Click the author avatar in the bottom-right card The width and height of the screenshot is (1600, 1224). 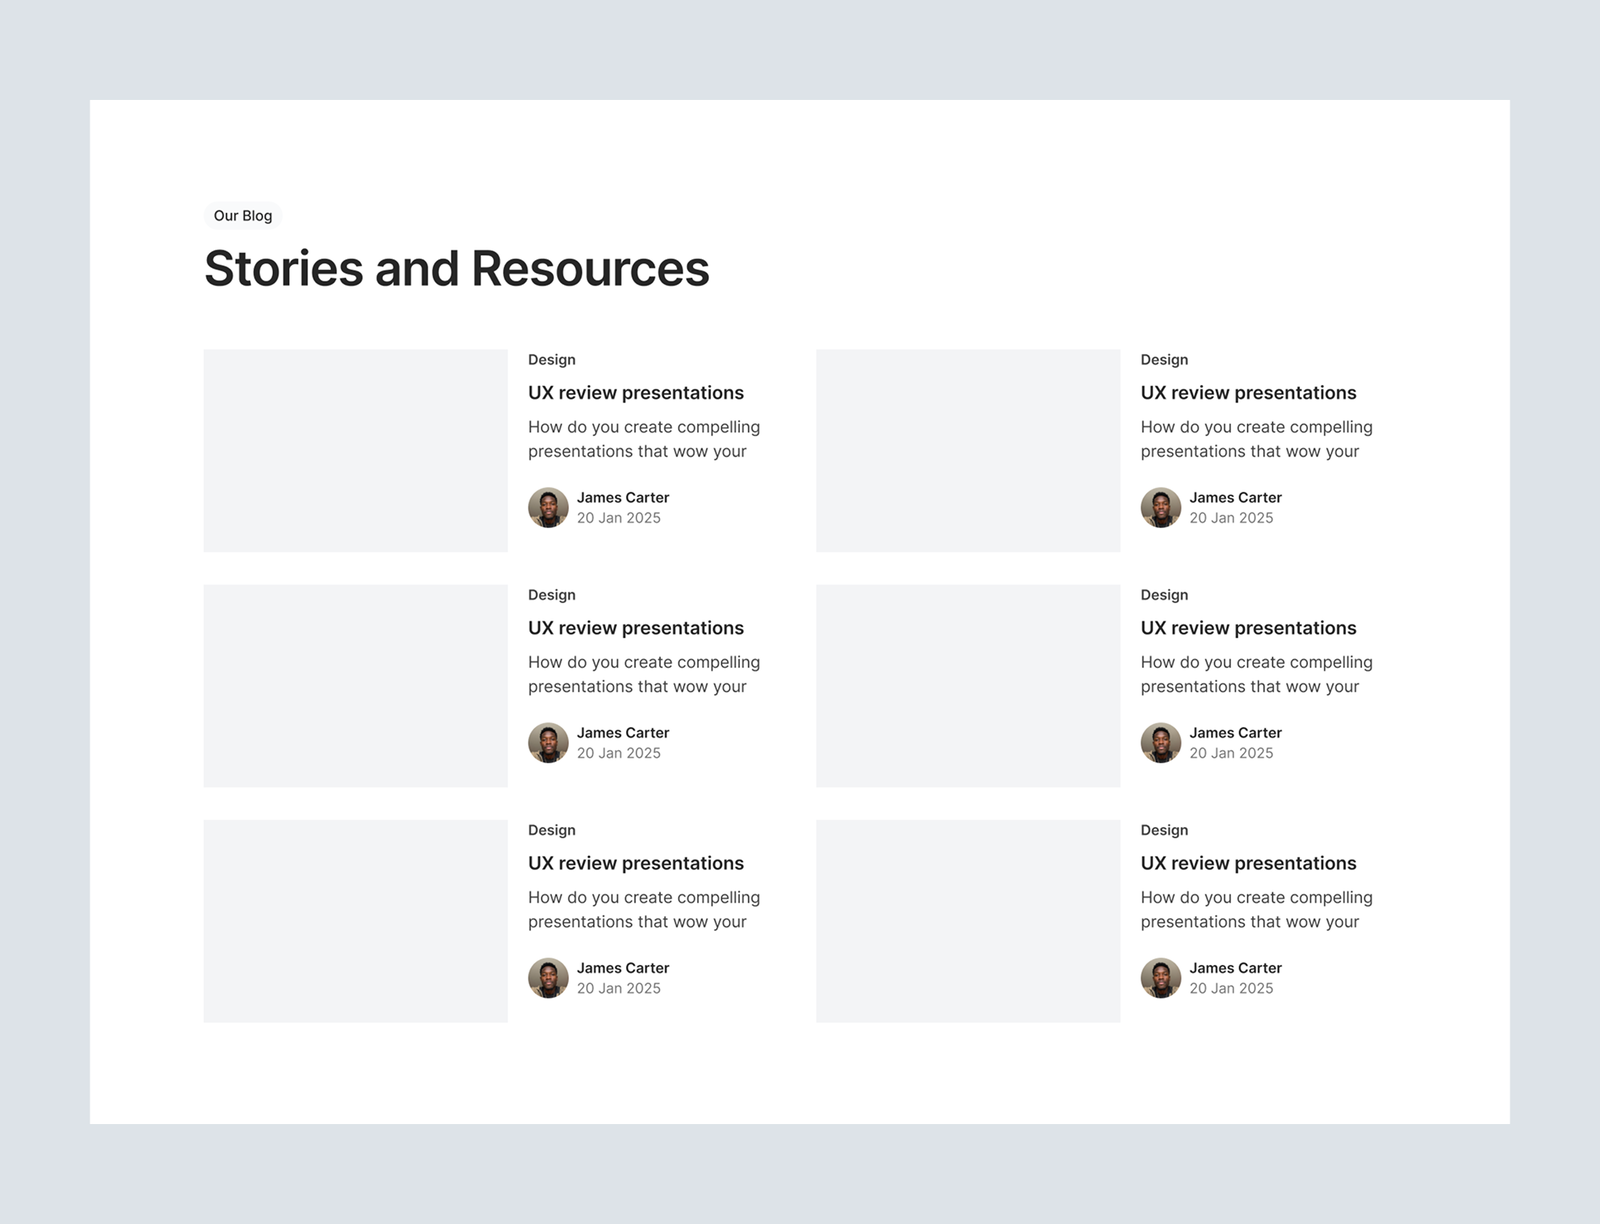[x=1160, y=978]
